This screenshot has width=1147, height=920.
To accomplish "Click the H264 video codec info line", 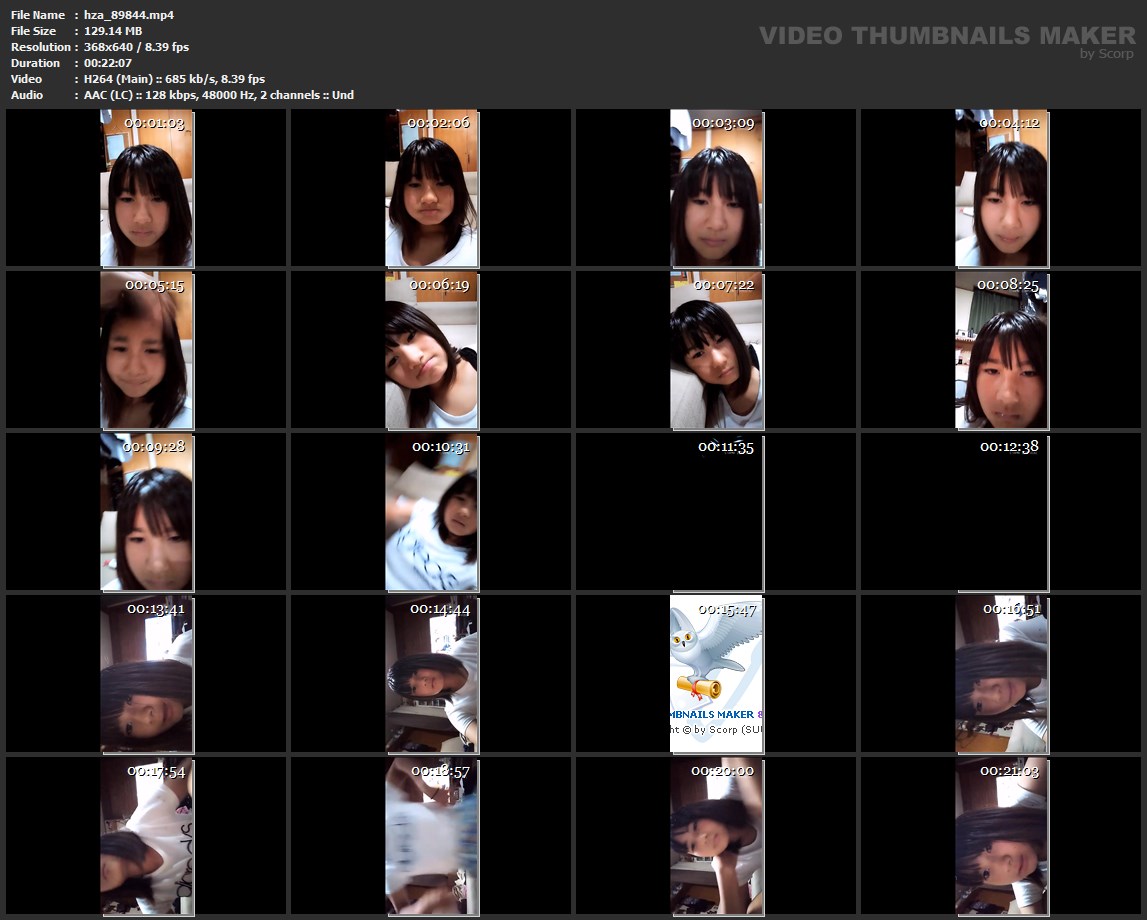I will point(174,79).
